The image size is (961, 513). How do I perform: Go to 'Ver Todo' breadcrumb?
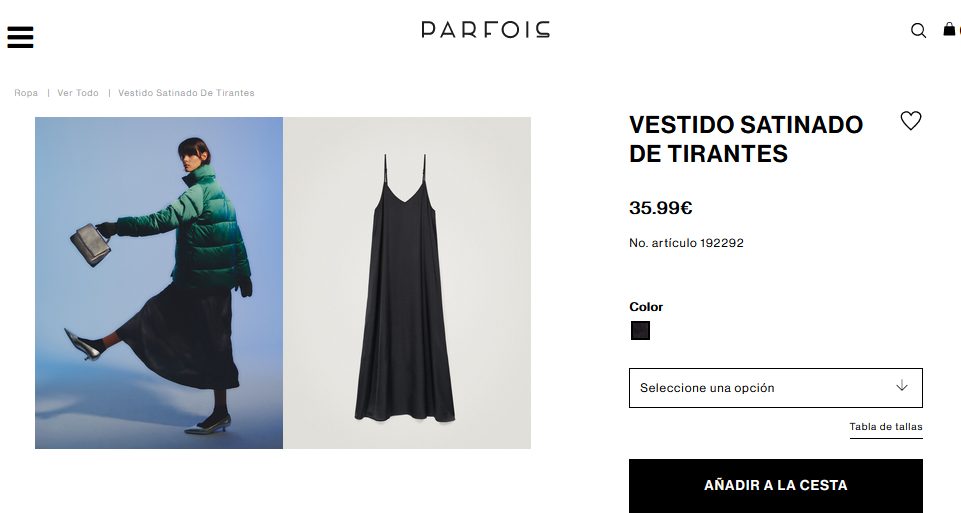tap(78, 93)
